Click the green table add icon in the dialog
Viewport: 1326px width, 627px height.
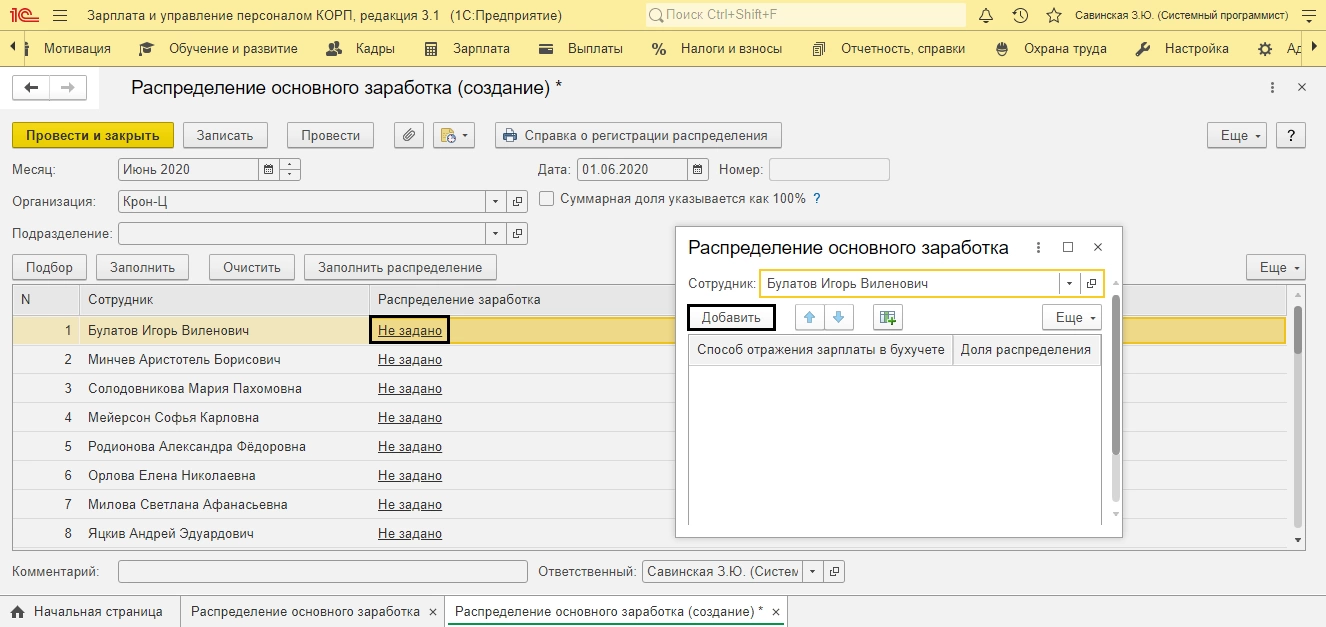coord(886,317)
